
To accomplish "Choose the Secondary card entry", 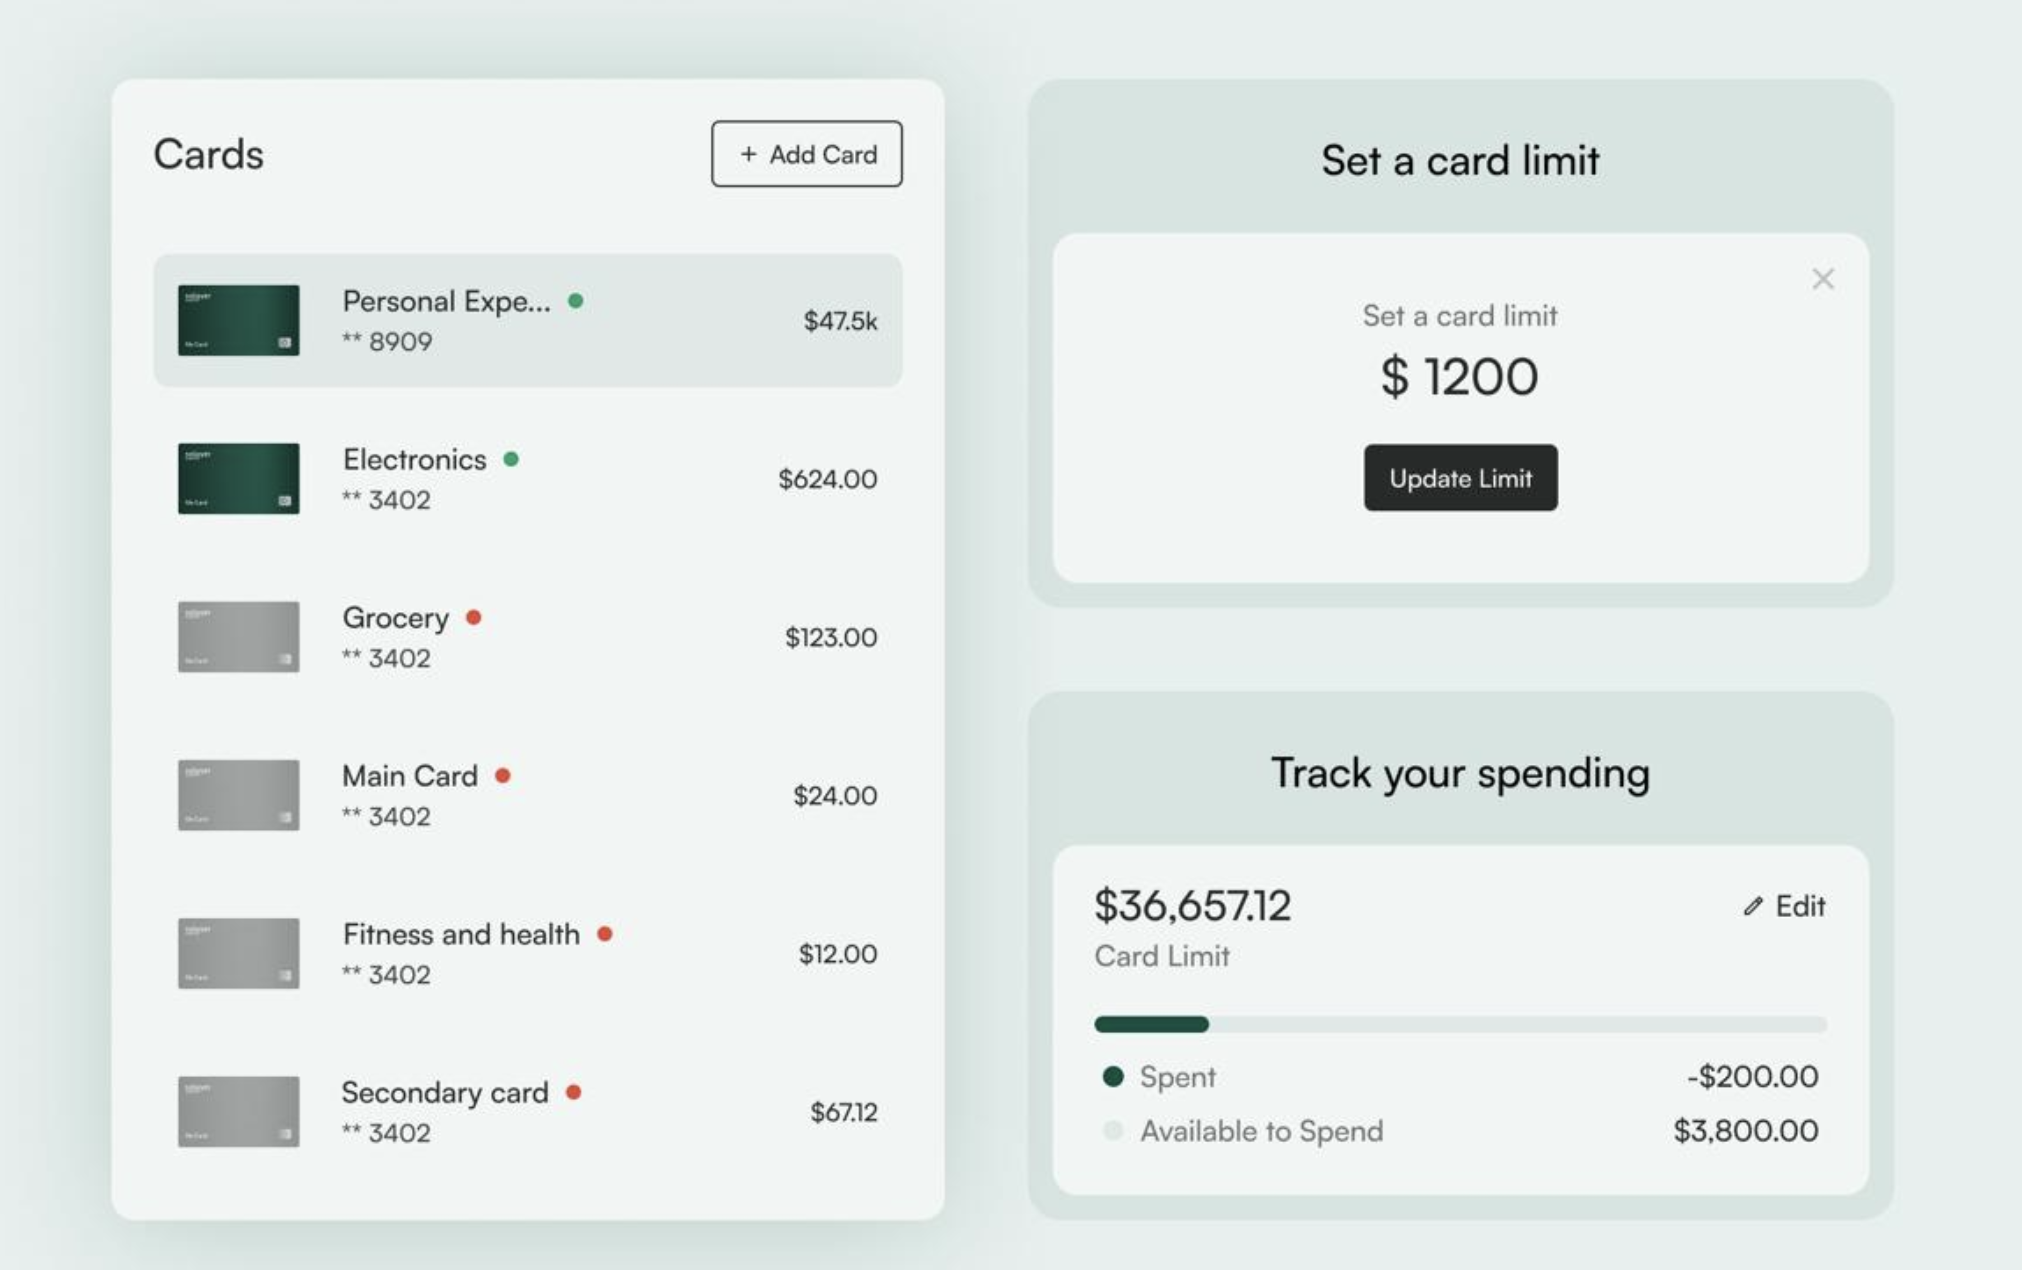I will tap(528, 1111).
